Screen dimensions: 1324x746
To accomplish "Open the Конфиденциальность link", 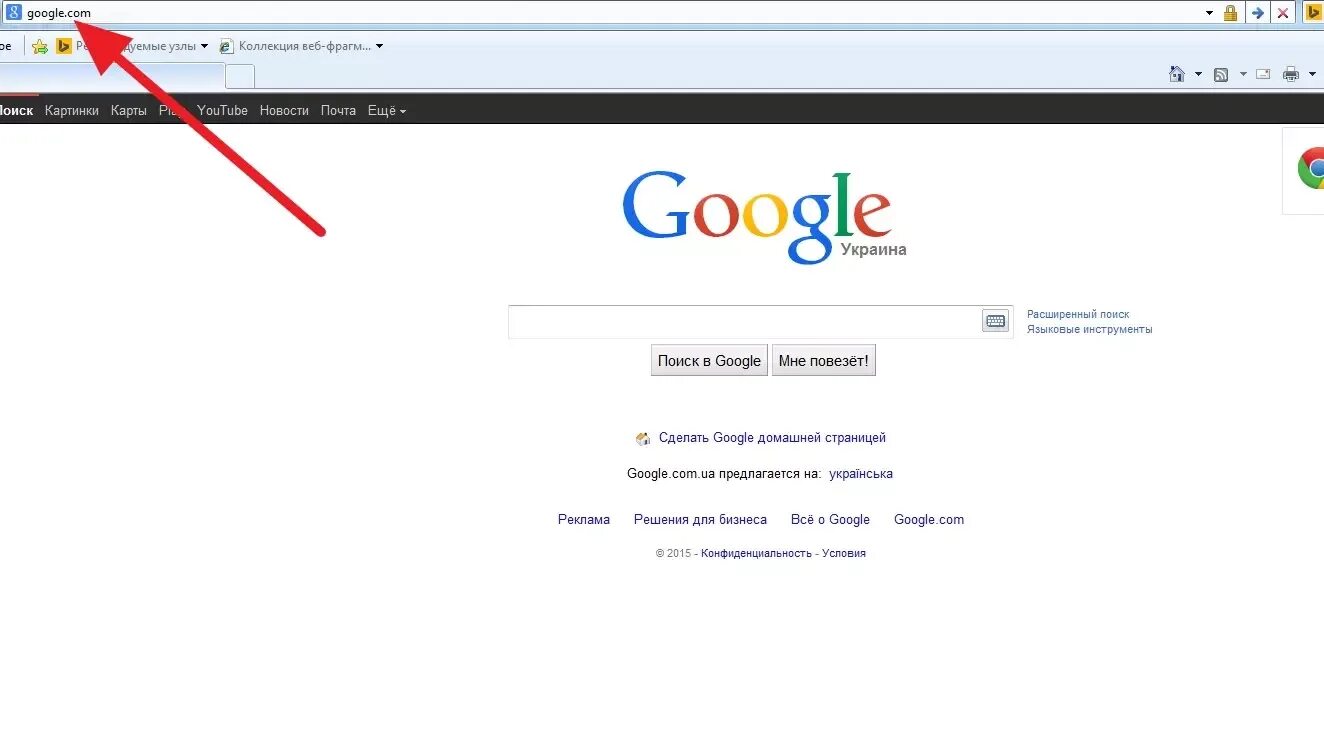I will pos(756,553).
